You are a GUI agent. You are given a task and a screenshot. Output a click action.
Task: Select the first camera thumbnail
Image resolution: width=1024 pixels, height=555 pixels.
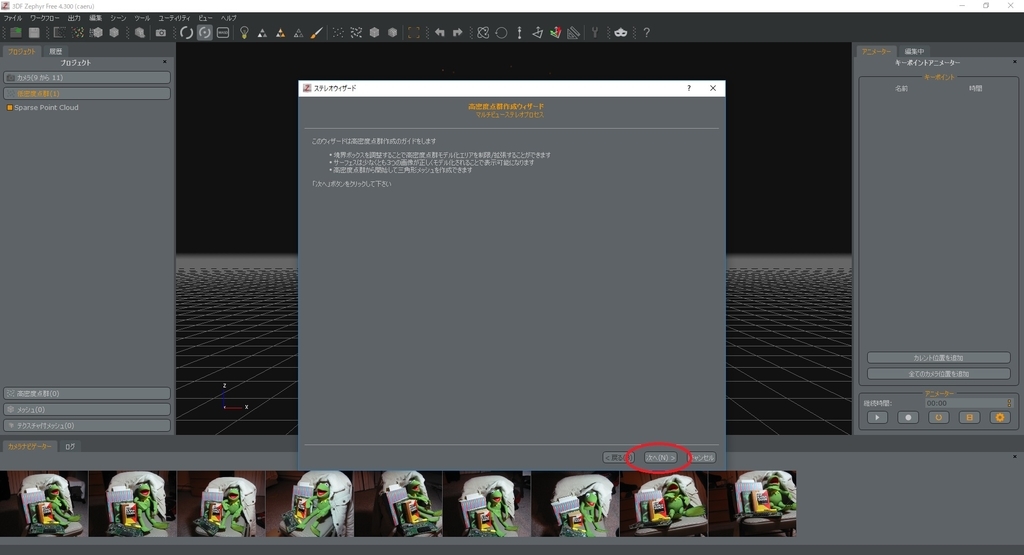coord(44,504)
